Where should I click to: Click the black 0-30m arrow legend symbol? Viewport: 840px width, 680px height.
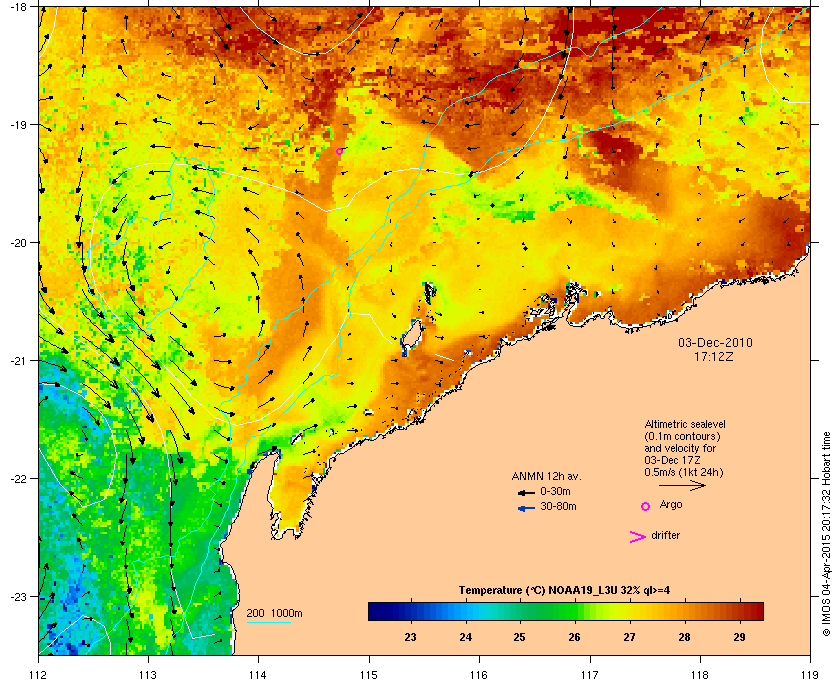pyautogui.click(x=526, y=493)
